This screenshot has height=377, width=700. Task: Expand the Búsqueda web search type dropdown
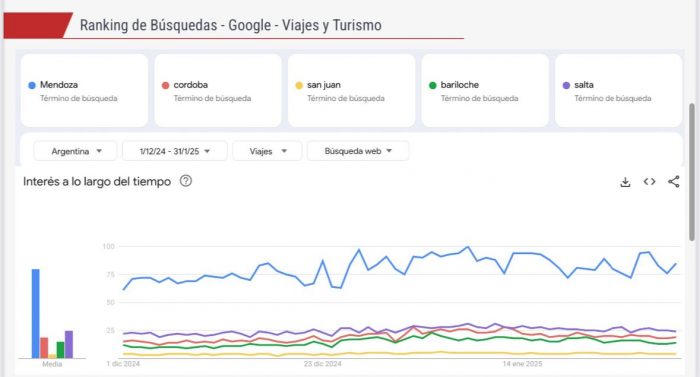click(x=358, y=151)
